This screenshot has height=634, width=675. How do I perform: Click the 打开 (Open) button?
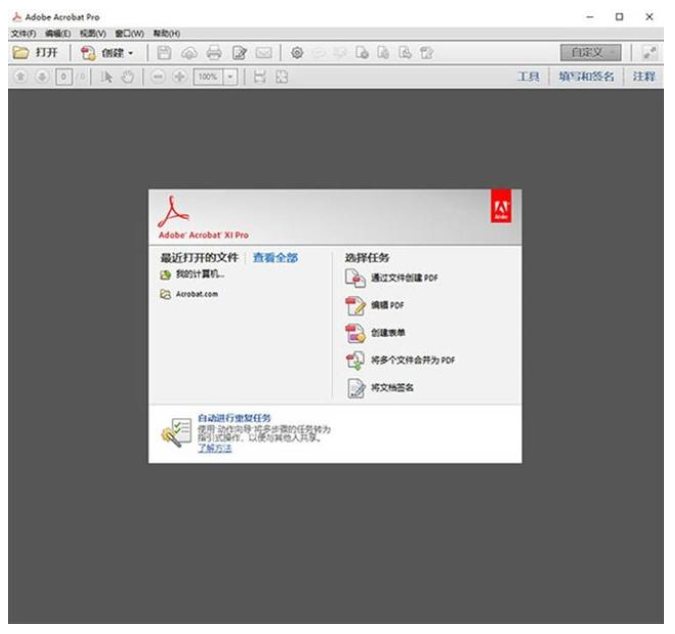[36, 52]
